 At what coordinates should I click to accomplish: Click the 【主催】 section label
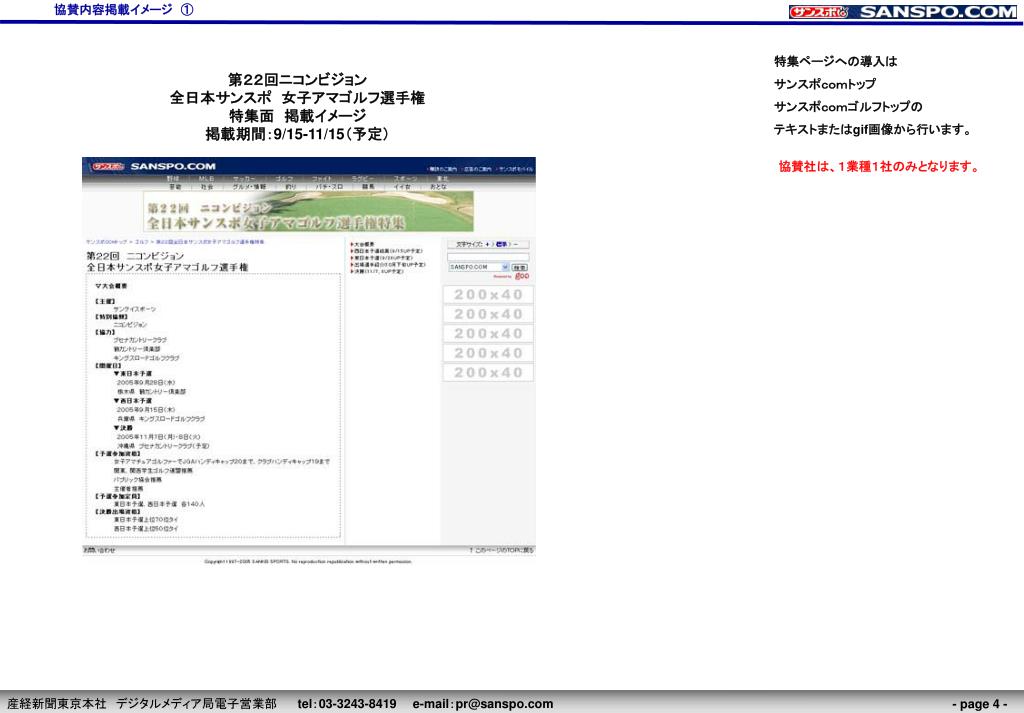pos(105,302)
